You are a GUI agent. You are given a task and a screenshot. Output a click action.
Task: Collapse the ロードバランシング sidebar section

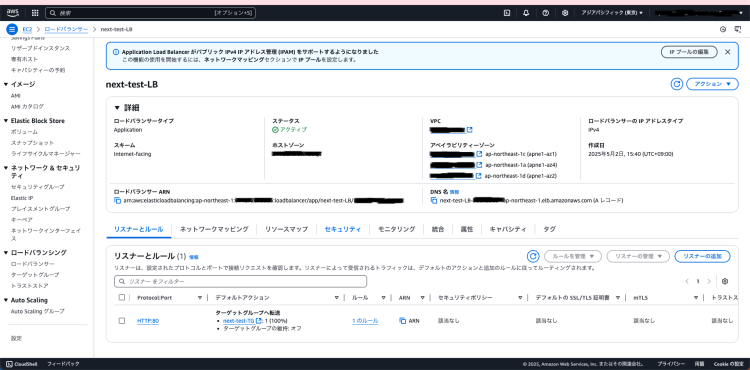point(6,252)
